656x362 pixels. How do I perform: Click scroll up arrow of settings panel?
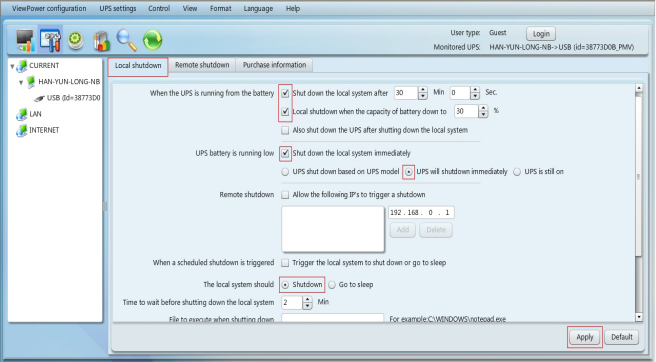(x=638, y=88)
